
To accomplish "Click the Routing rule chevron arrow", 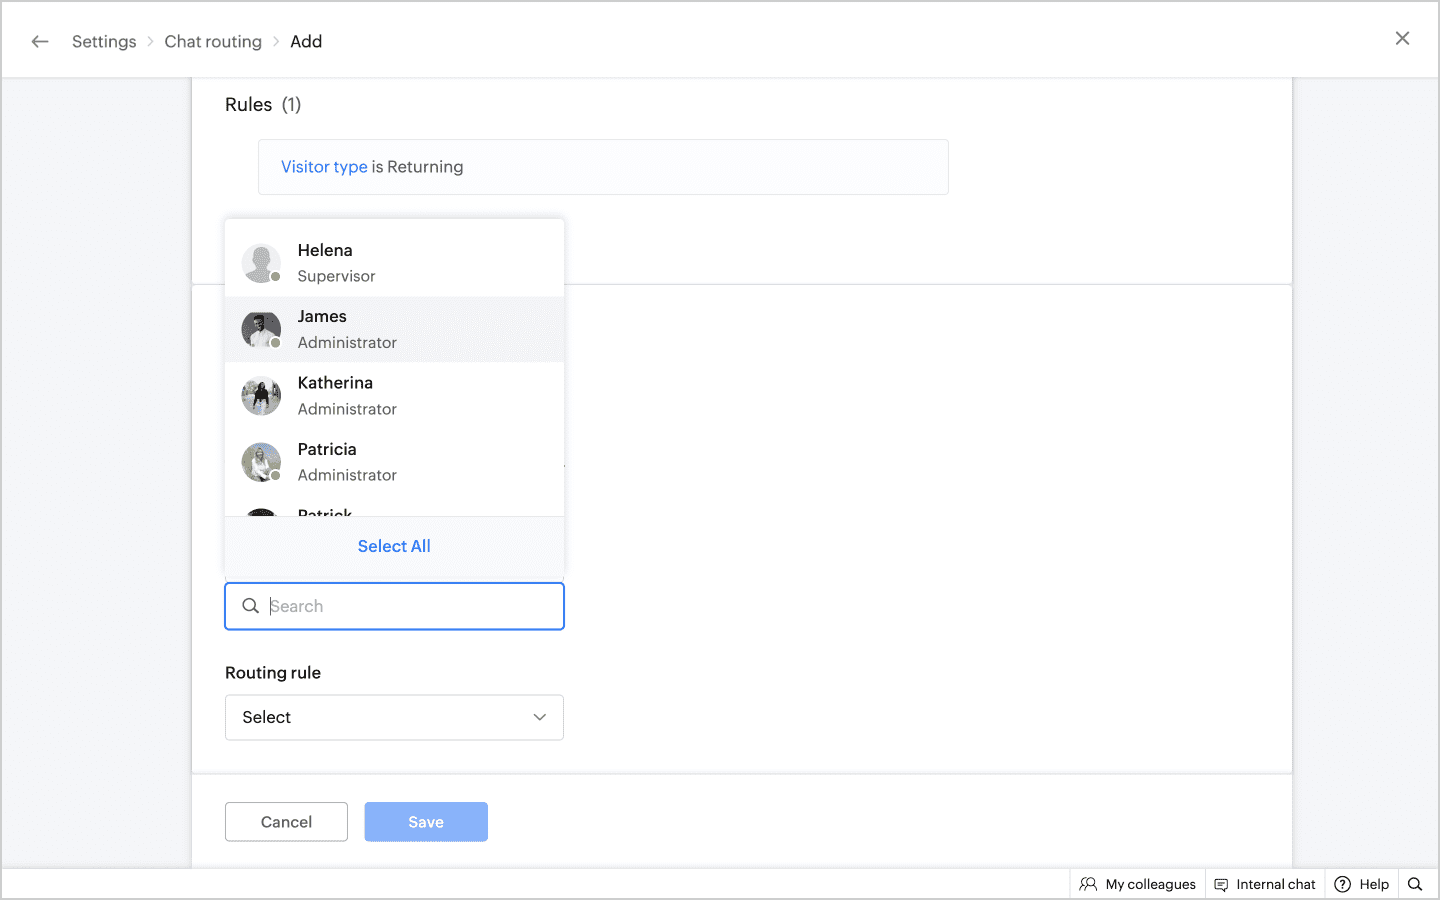I will [540, 718].
